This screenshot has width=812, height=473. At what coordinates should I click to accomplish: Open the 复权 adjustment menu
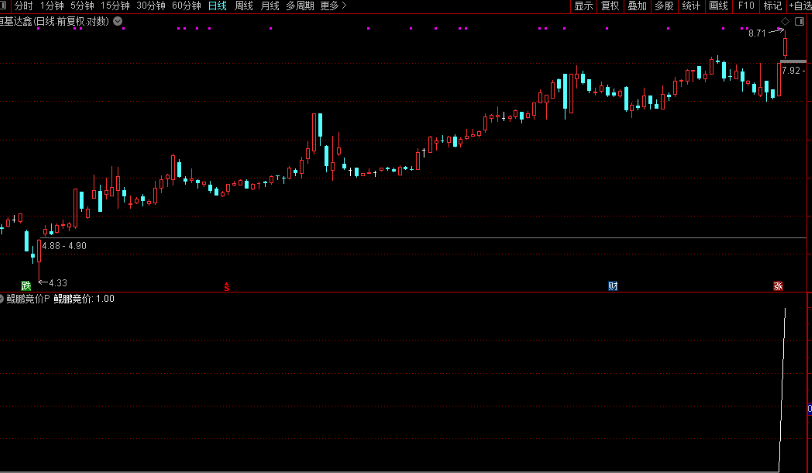point(610,6)
